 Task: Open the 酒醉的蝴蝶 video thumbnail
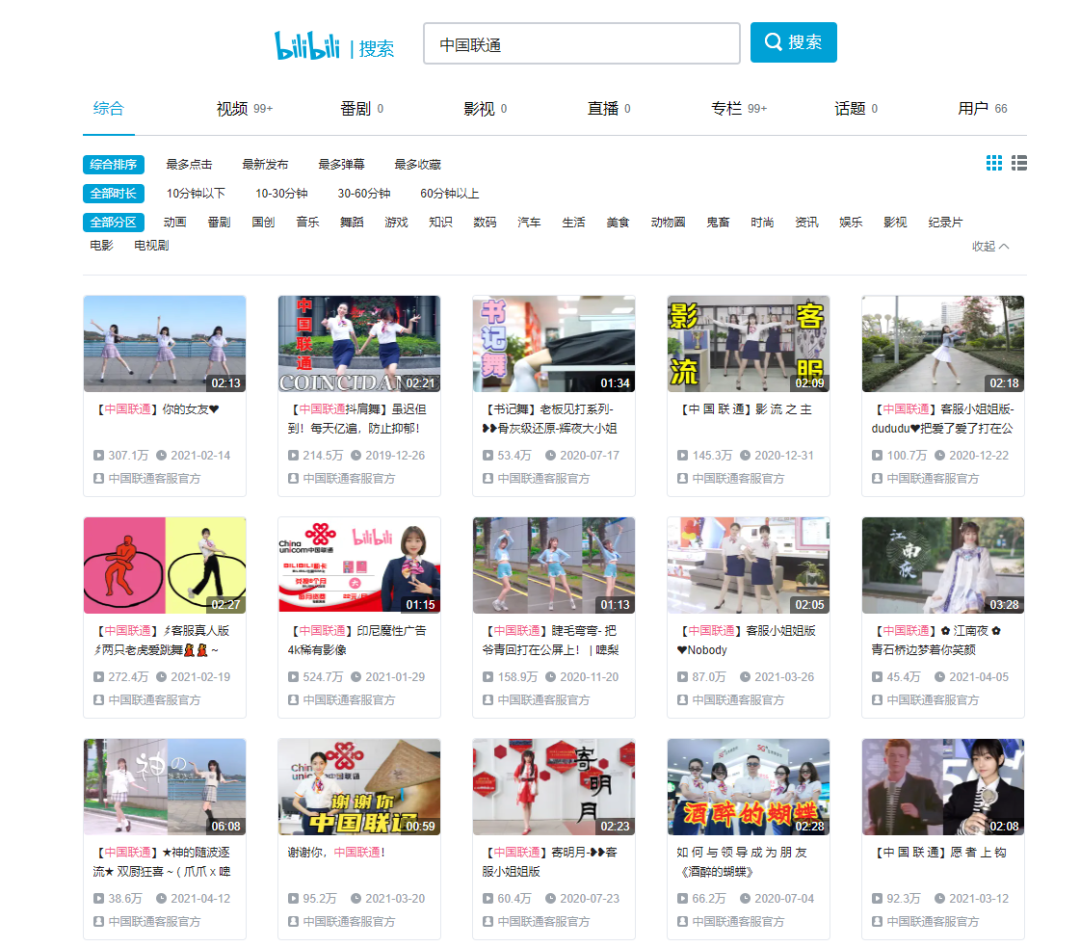point(748,787)
